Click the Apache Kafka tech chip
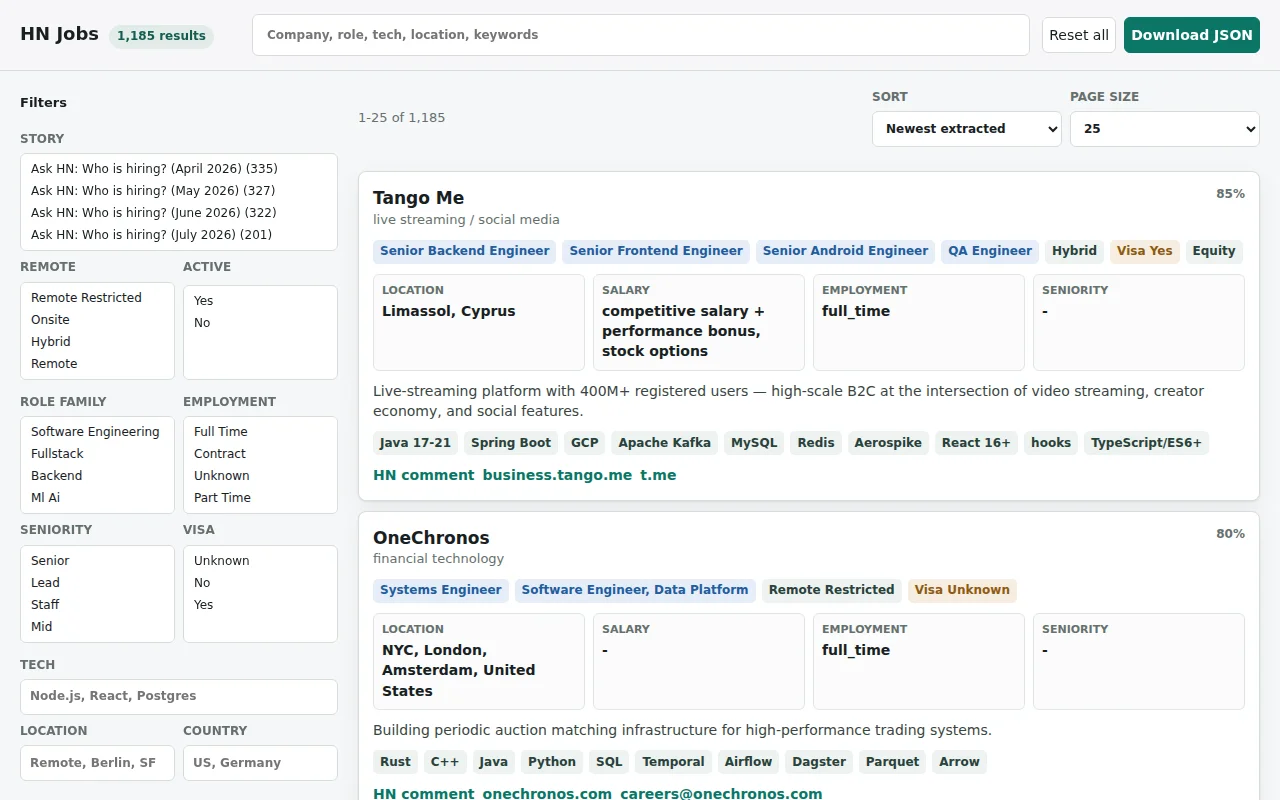The height and width of the screenshot is (800, 1280). [x=664, y=443]
